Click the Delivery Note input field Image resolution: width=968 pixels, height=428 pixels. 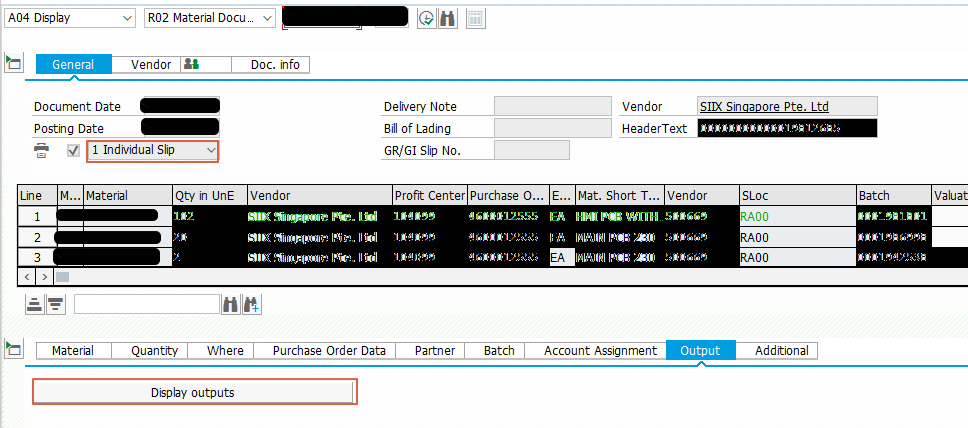pos(553,106)
